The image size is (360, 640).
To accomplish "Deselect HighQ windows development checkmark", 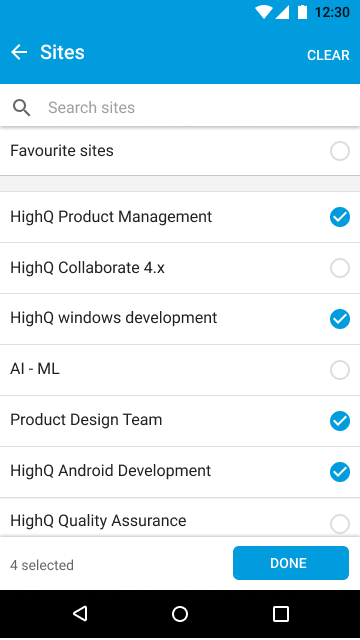I will tap(340, 319).
